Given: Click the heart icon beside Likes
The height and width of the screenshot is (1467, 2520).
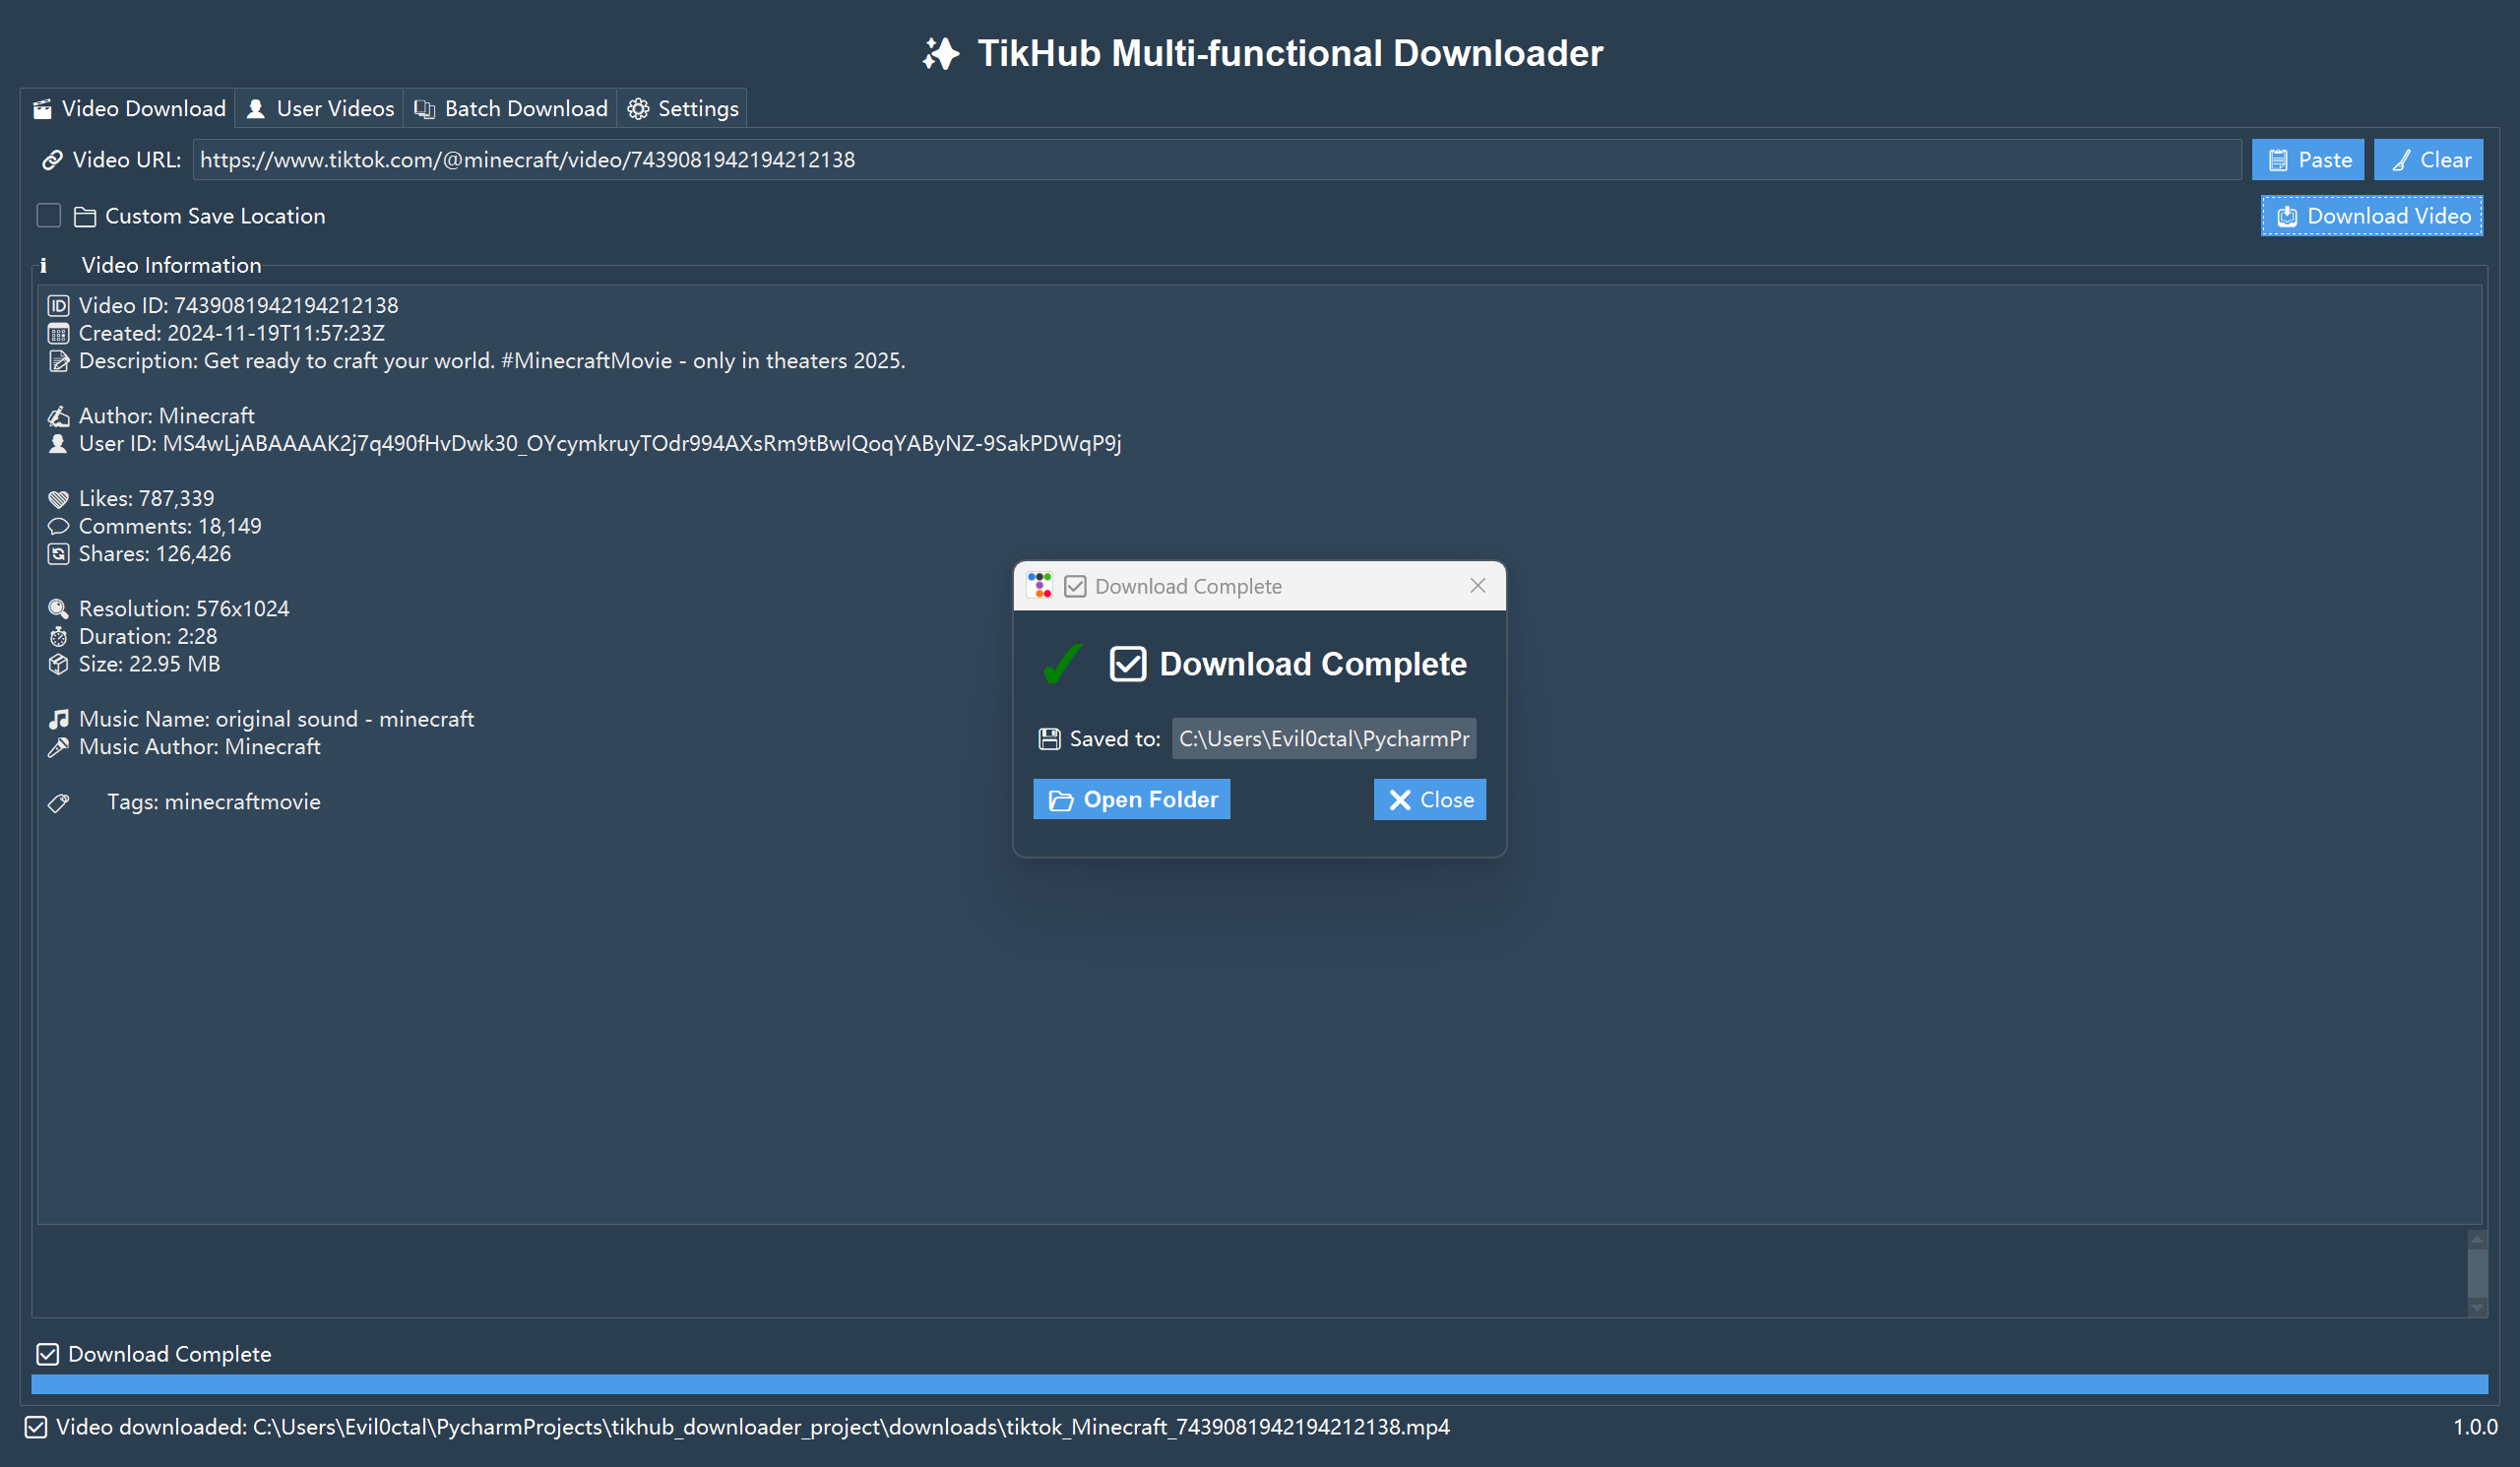Looking at the screenshot, I should point(59,498).
